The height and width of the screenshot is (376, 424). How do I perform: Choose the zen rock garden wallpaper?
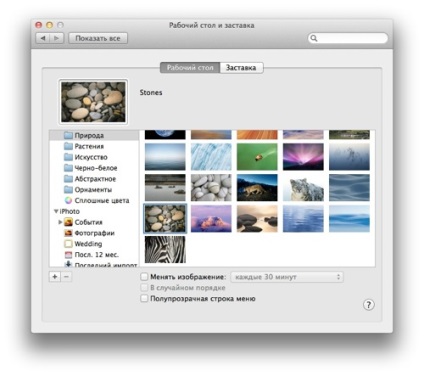pyautogui.click(x=165, y=188)
